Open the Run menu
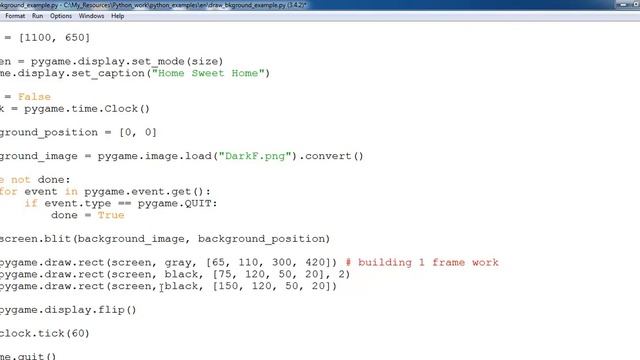 37,16
